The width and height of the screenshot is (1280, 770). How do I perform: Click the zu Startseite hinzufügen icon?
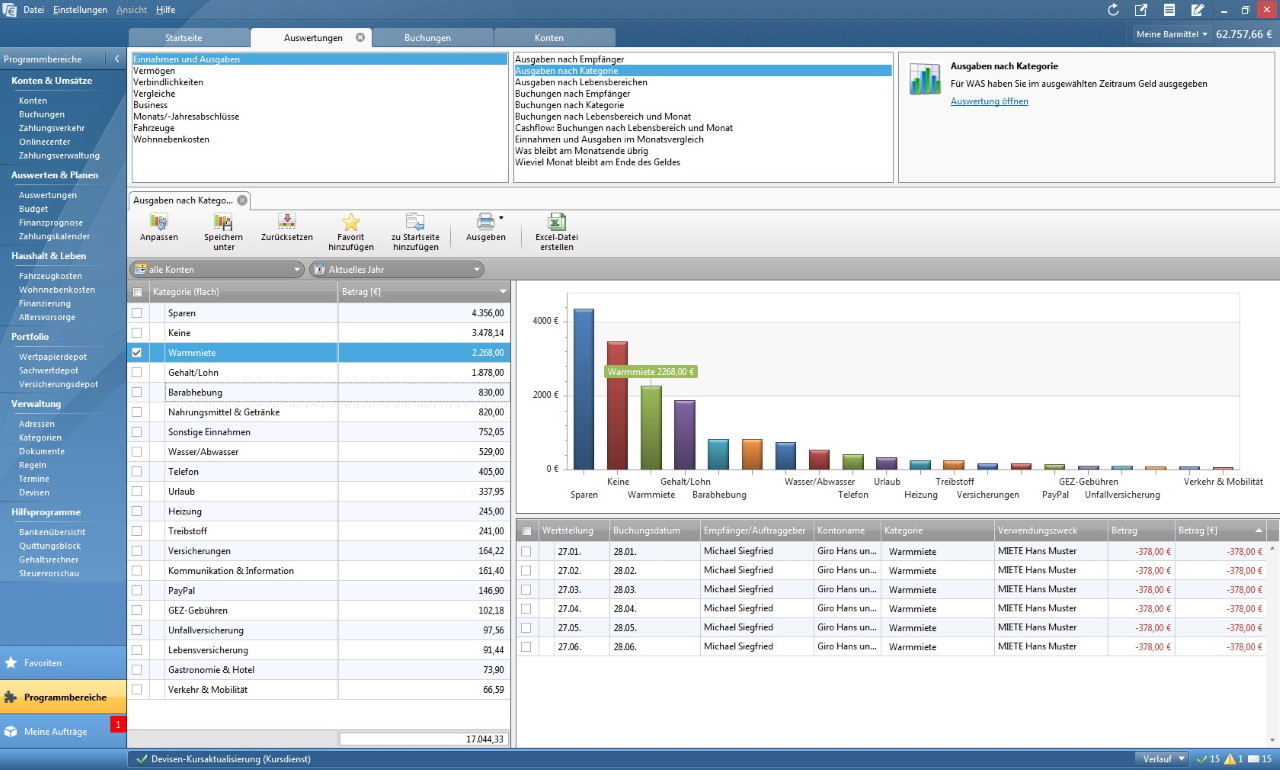pyautogui.click(x=415, y=223)
